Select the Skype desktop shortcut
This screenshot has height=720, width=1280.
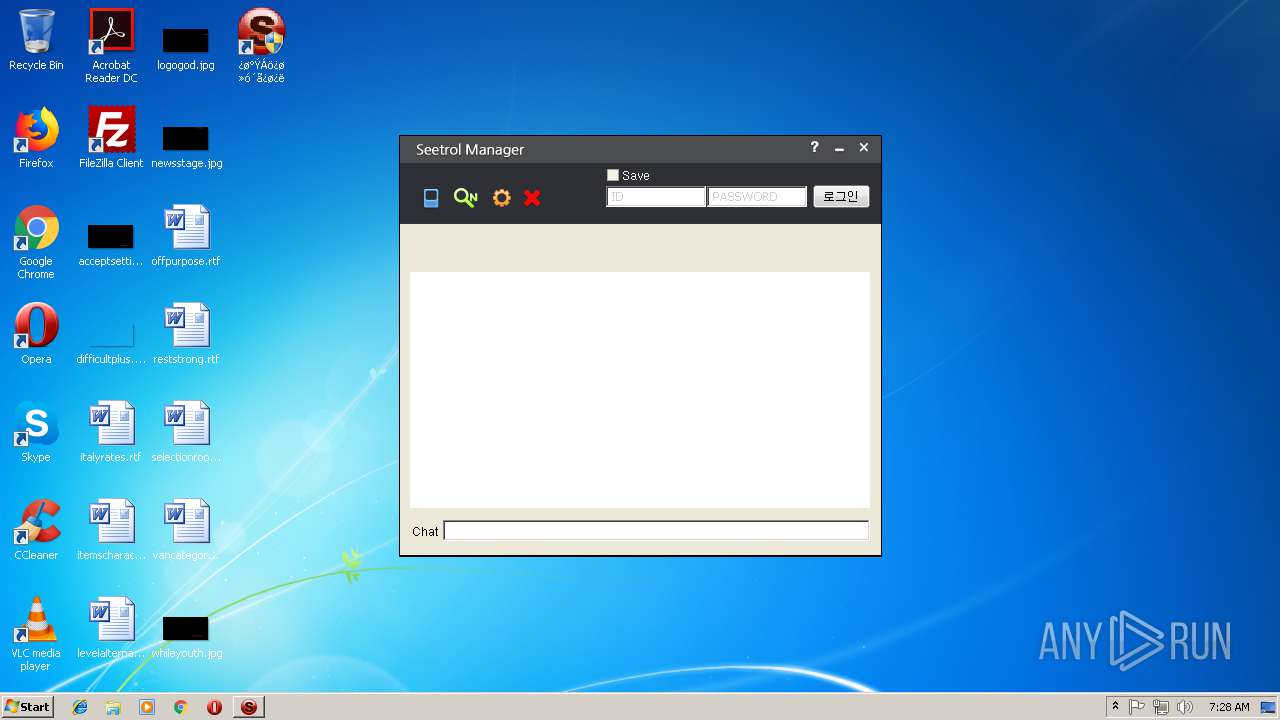[36, 432]
